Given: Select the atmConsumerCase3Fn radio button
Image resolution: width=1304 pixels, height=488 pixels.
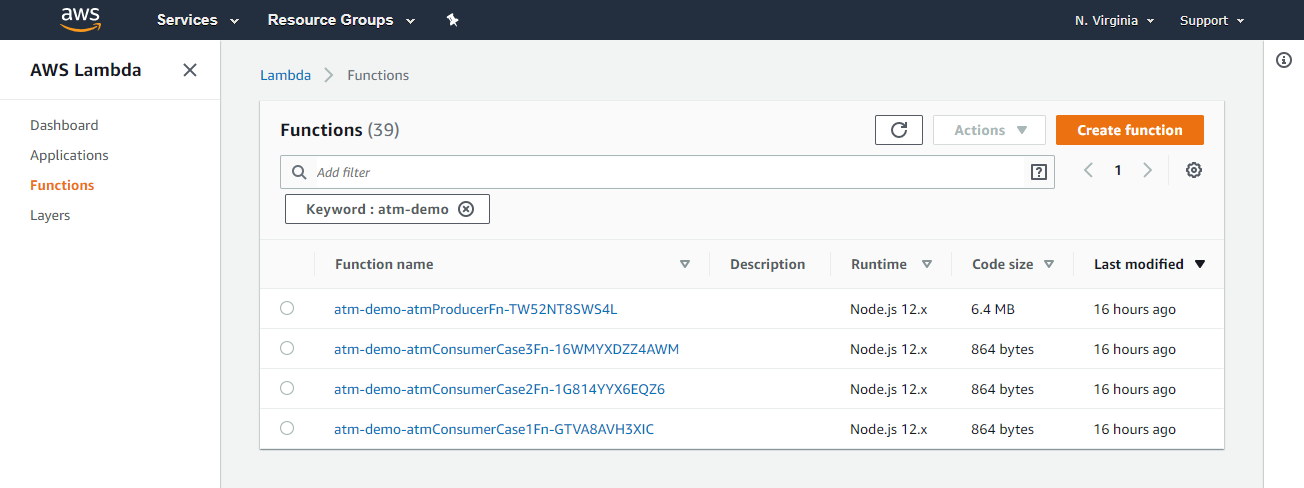Looking at the screenshot, I should [x=287, y=348].
